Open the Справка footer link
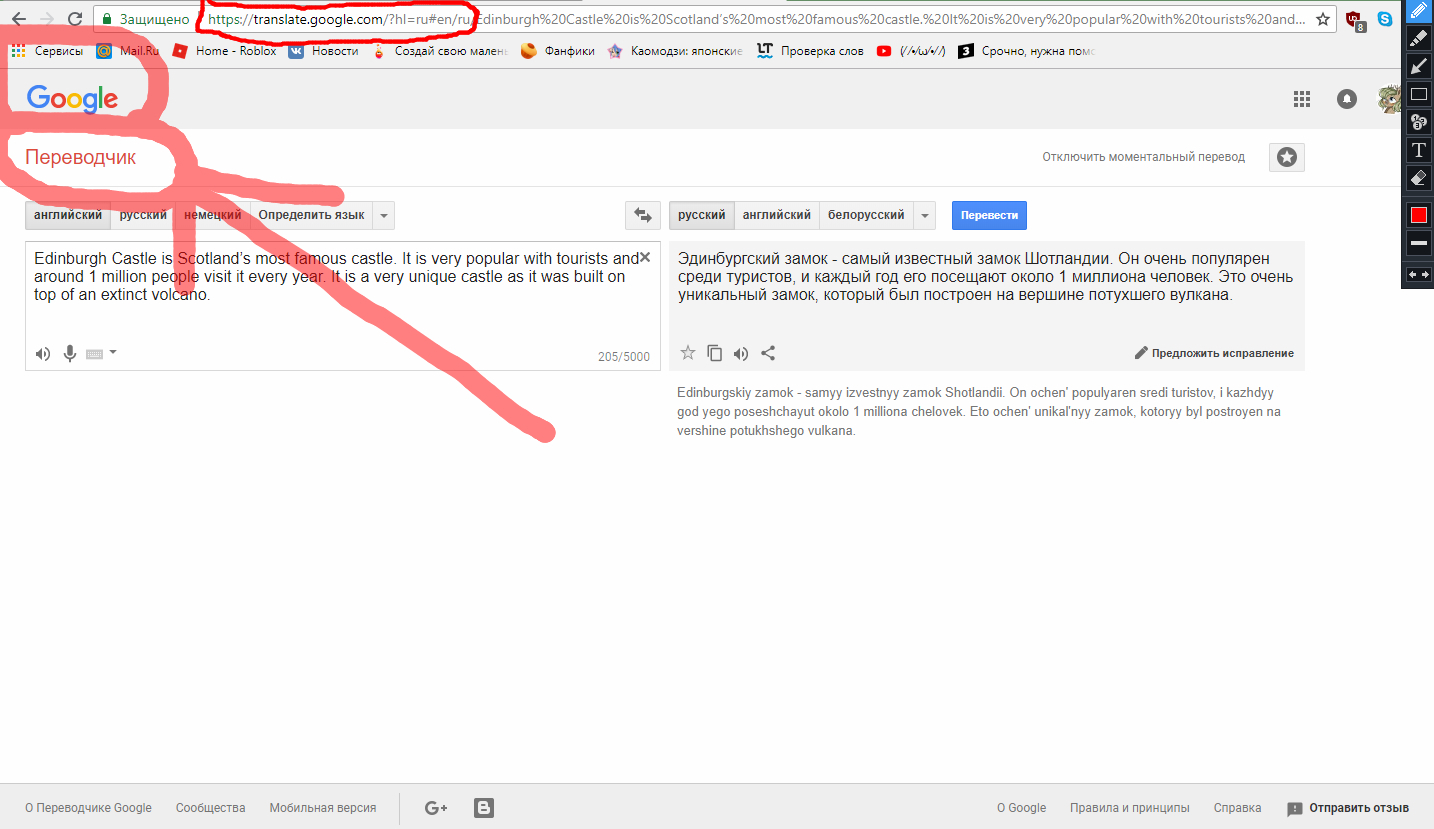The width and height of the screenshot is (1434, 829). (1237, 808)
